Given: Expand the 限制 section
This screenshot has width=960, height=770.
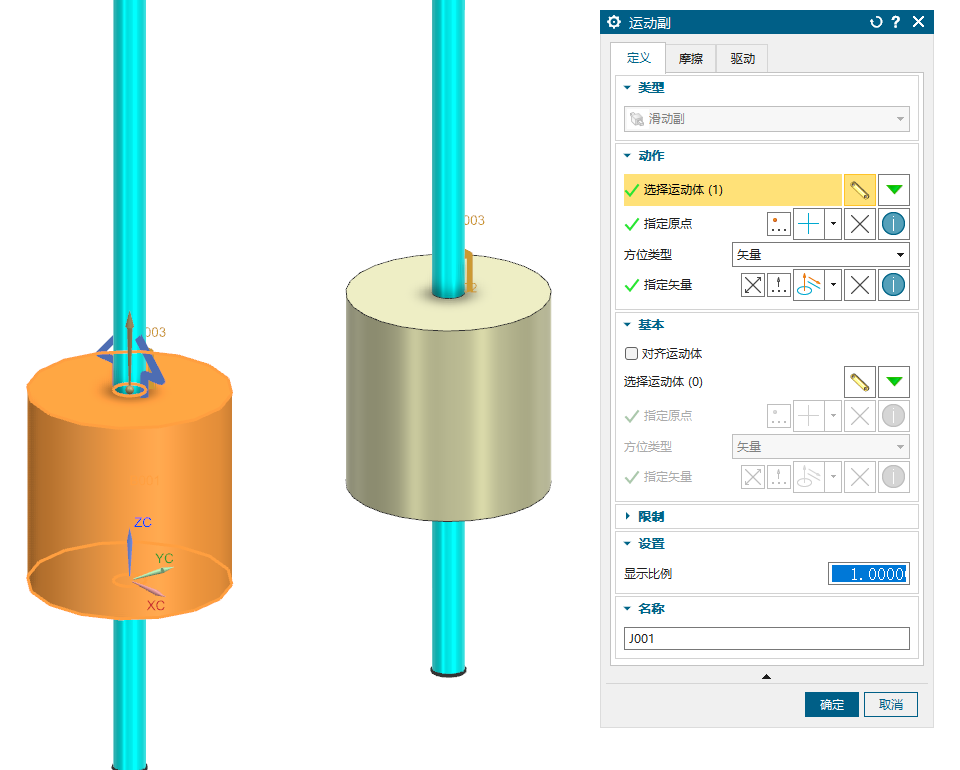Looking at the screenshot, I should tap(650, 516).
